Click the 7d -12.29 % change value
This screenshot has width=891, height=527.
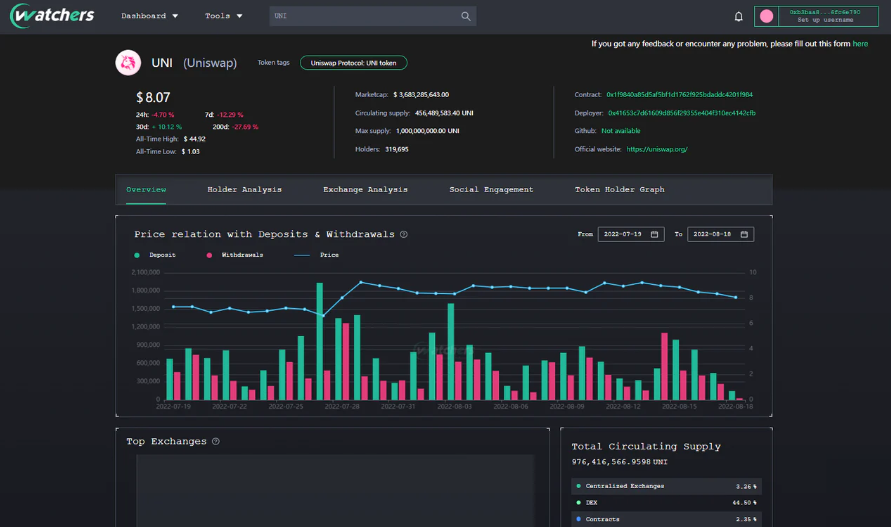pos(230,115)
